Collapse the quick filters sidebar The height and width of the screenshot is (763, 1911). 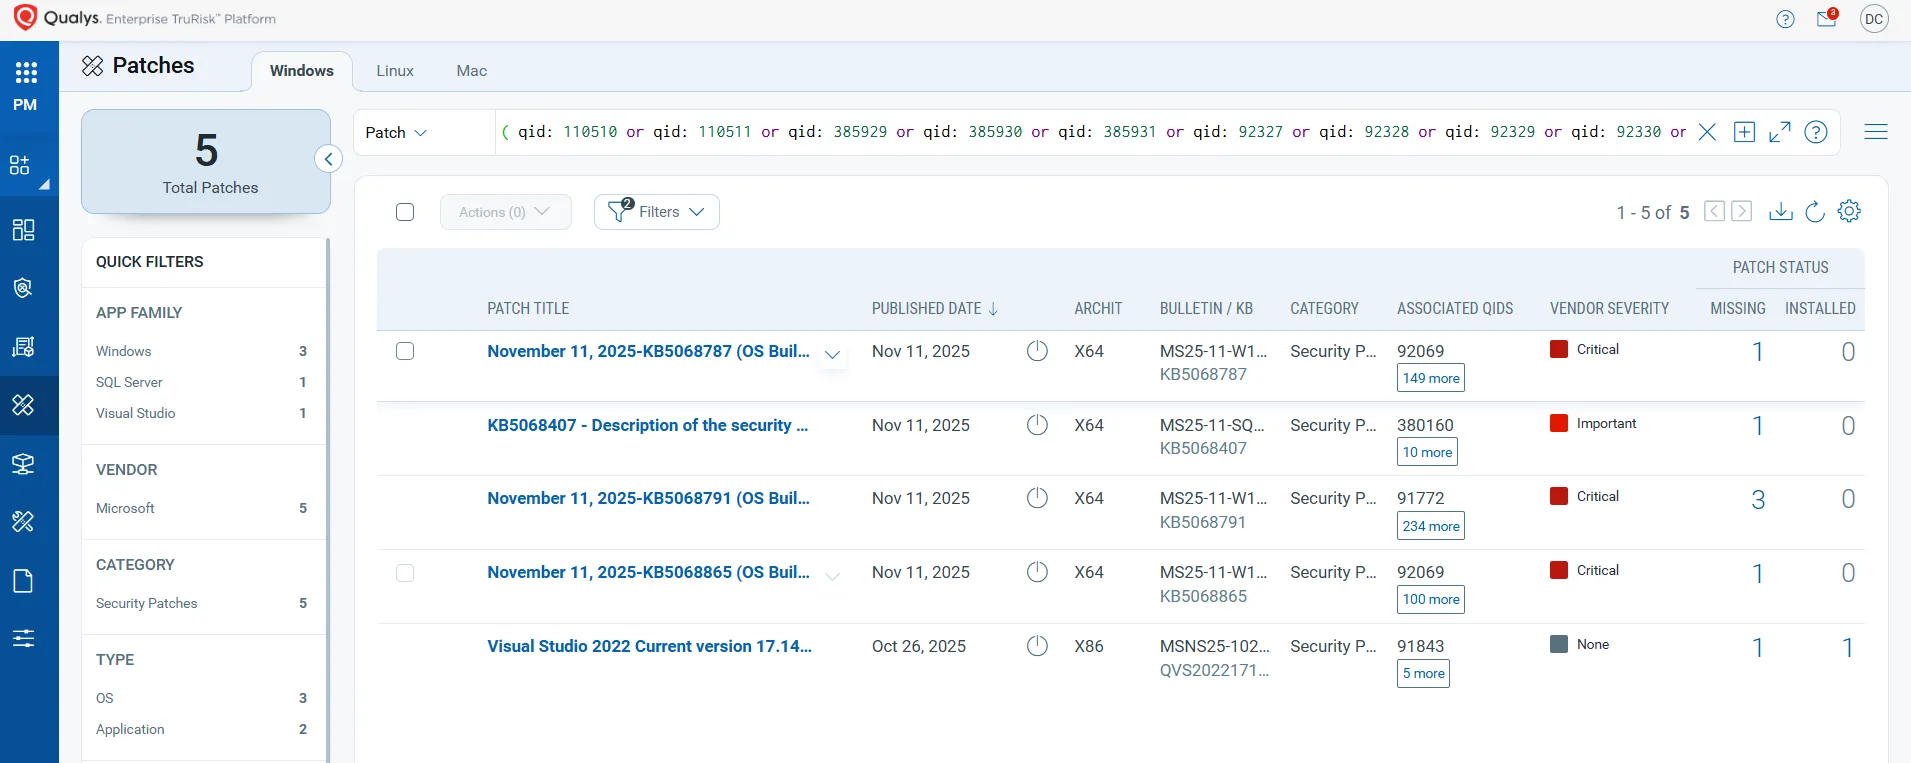tap(328, 159)
